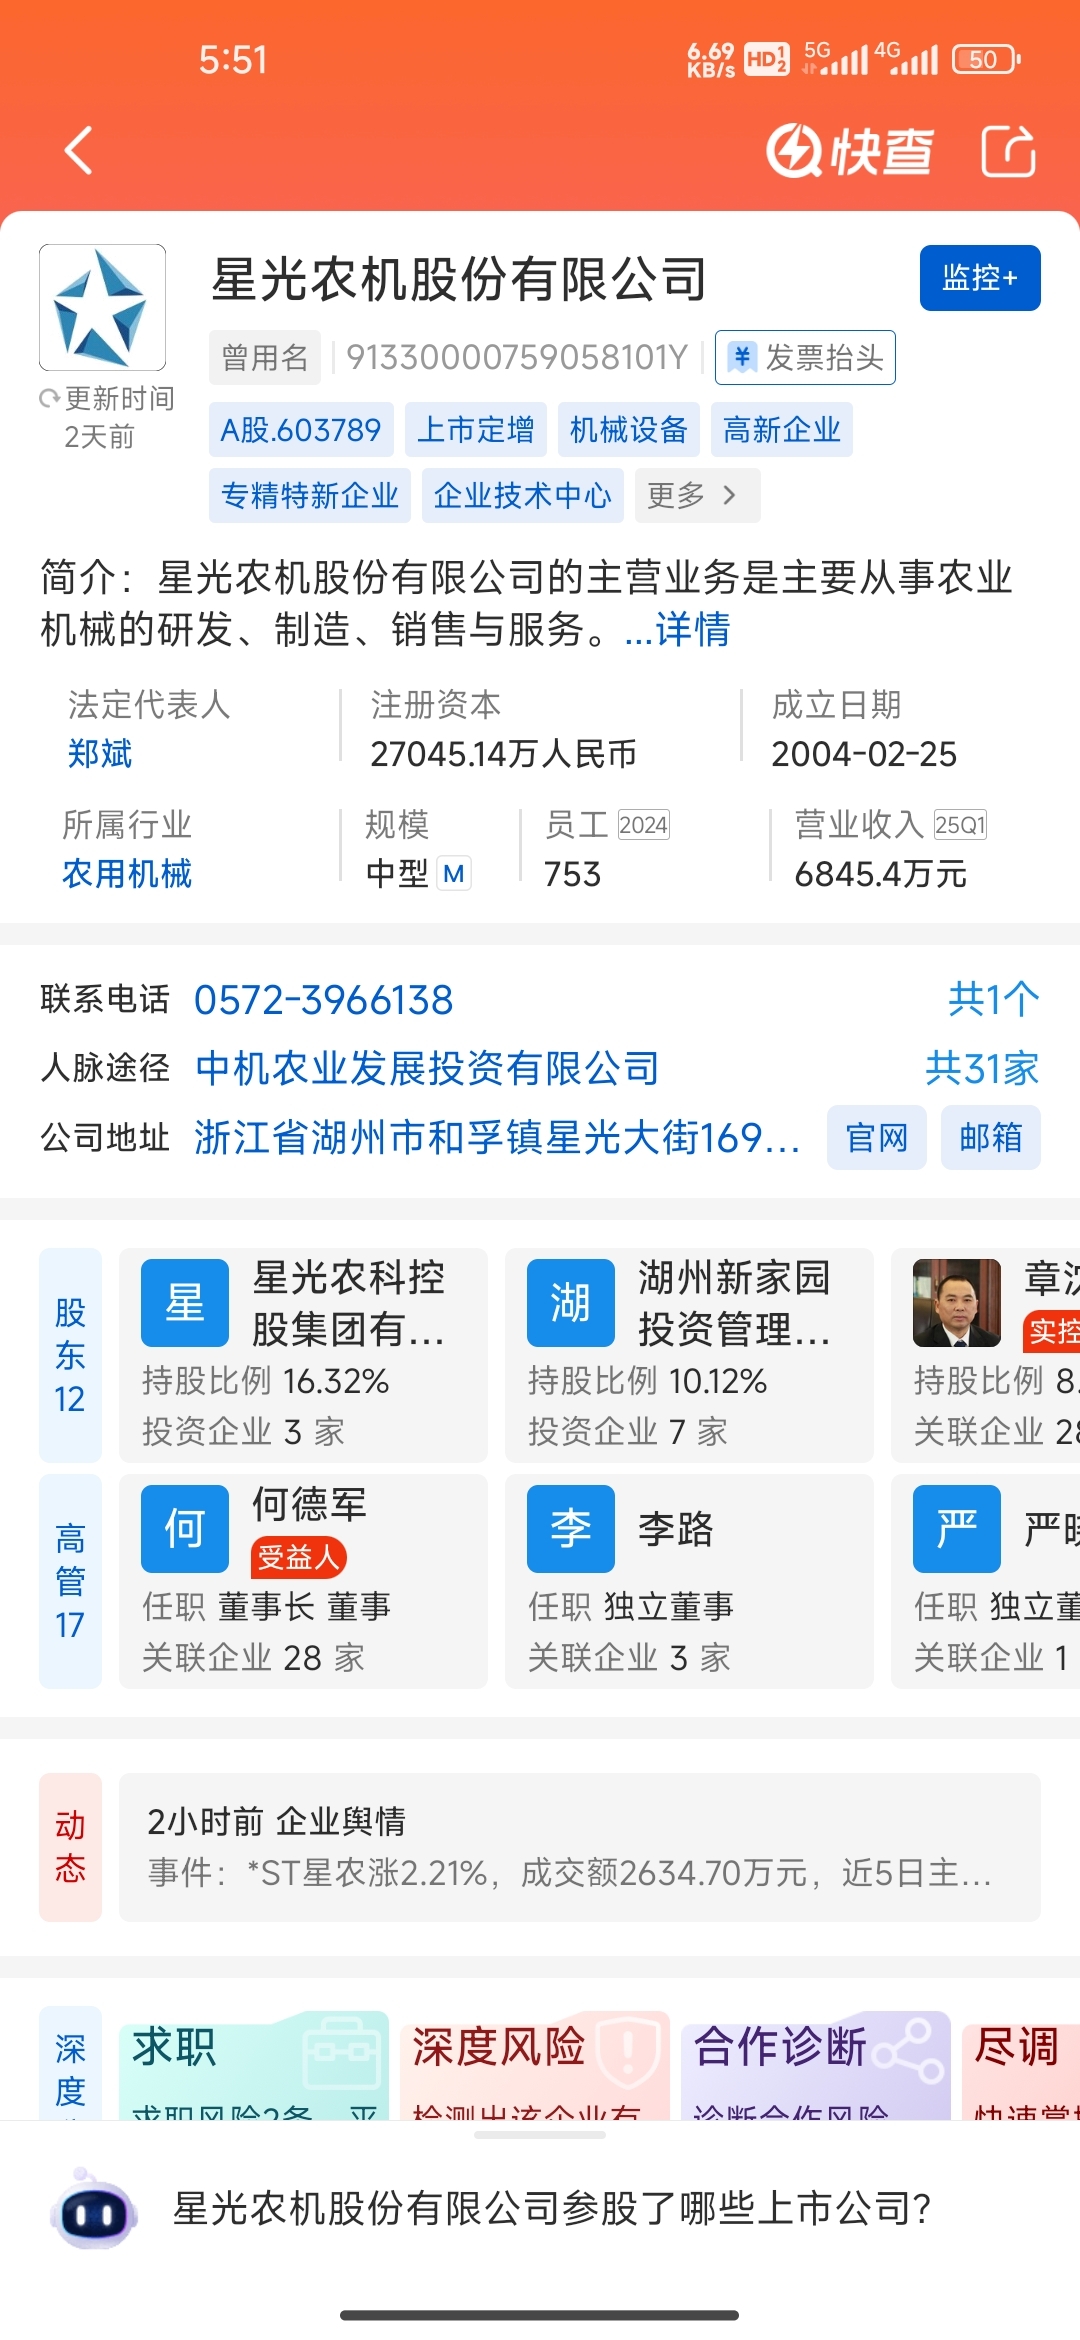
Task: Open the 农用机械 industry link
Action: coord(127,874)
